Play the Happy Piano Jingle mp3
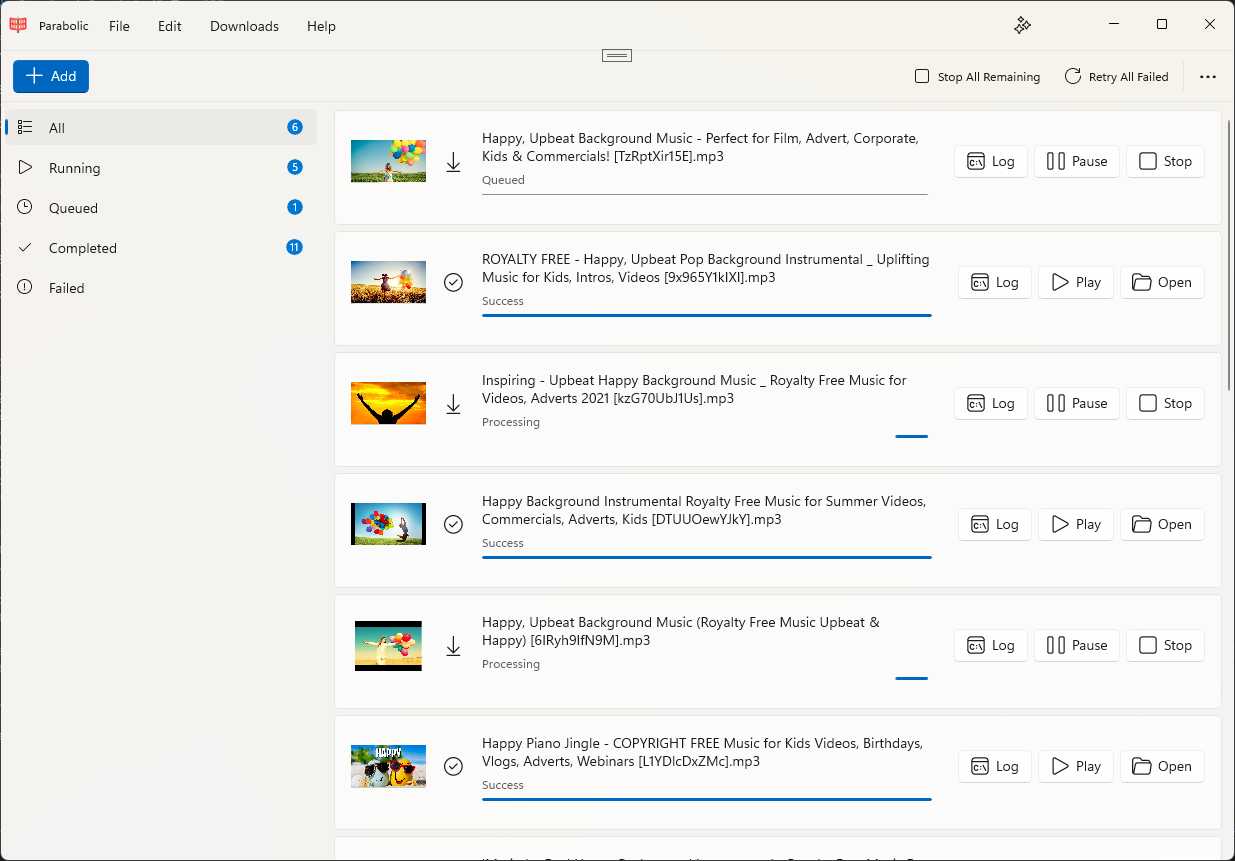Viewport: 1235px width, 861px height. coord(1076,766)
